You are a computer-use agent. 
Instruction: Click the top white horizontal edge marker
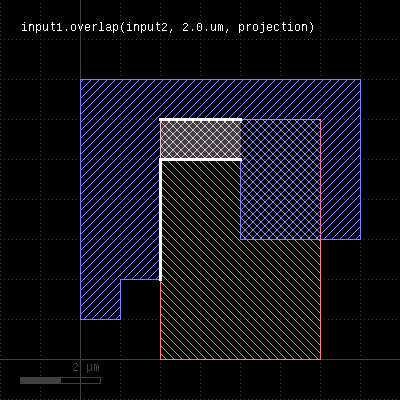(x=200, y=119)
